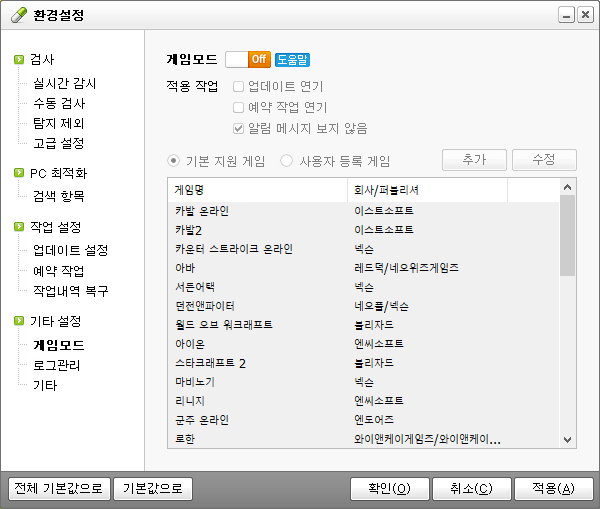
Task: Select the 아바 game row
Action: 364,268
